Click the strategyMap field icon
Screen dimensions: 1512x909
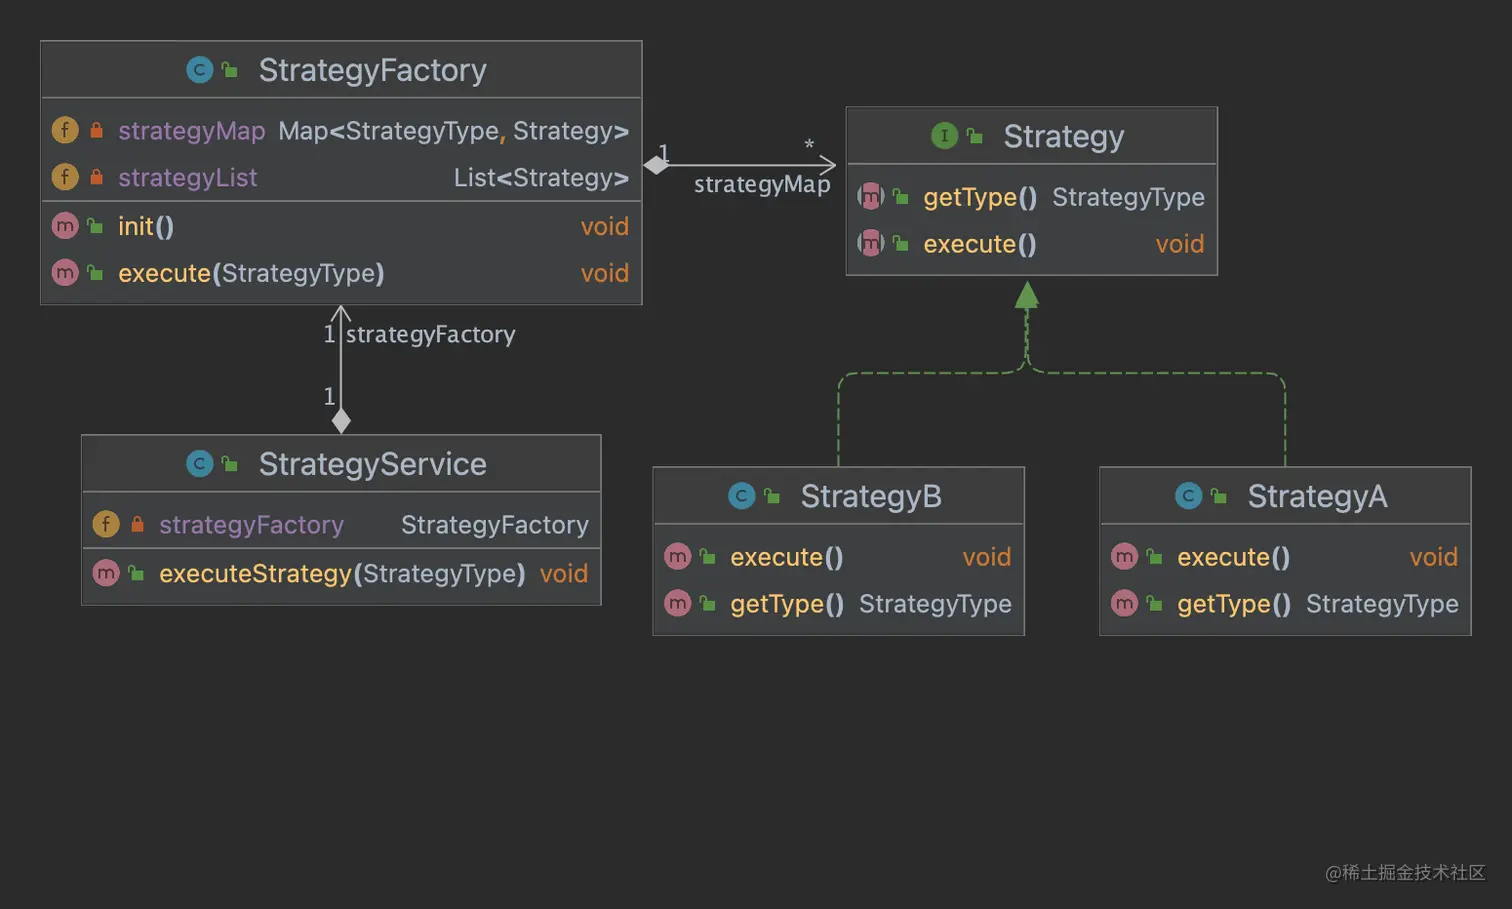click(x=65, y=131)
